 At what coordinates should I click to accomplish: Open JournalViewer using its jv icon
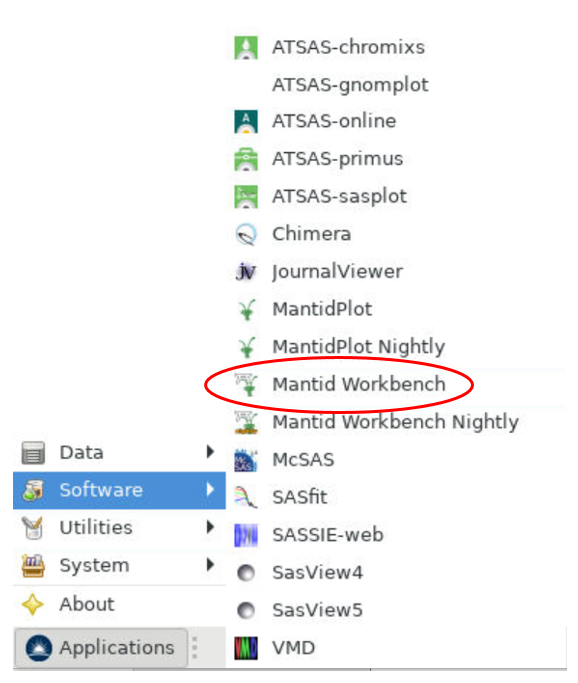(246, 272)
